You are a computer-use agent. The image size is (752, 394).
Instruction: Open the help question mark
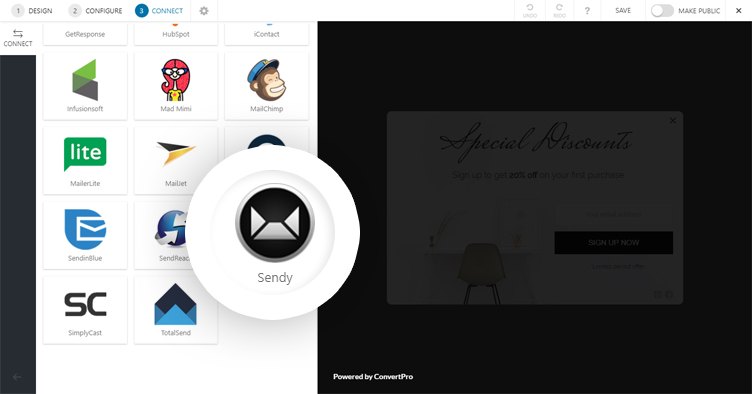(x=587, y=11)
